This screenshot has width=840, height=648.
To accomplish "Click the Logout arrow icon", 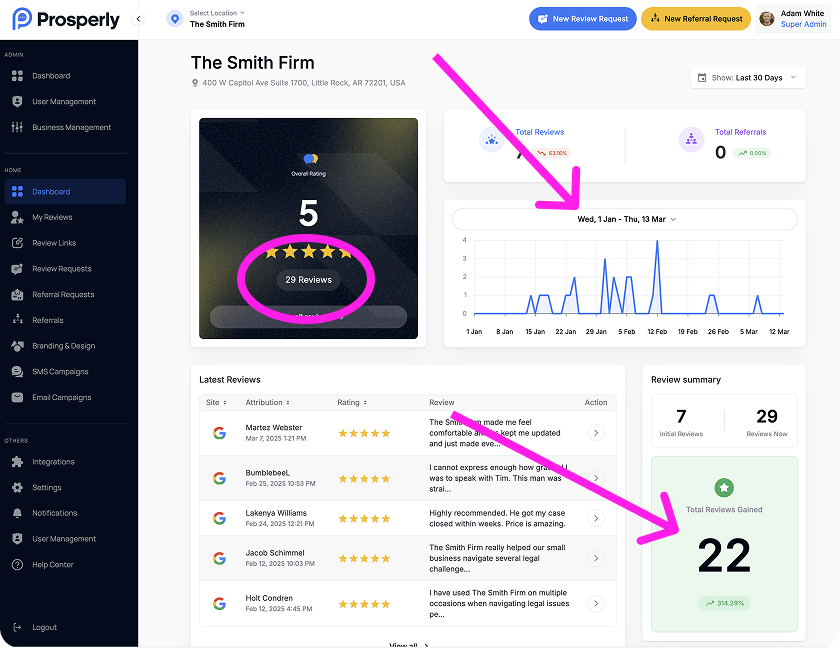I will (x=17, y=627).
